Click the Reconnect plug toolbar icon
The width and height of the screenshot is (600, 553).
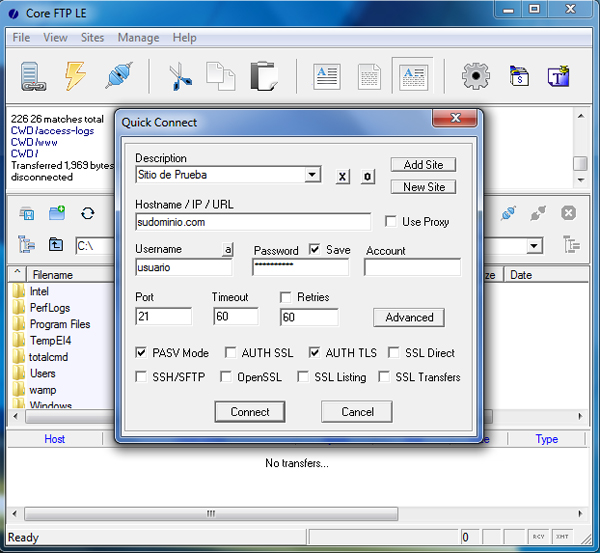[119, 75]
